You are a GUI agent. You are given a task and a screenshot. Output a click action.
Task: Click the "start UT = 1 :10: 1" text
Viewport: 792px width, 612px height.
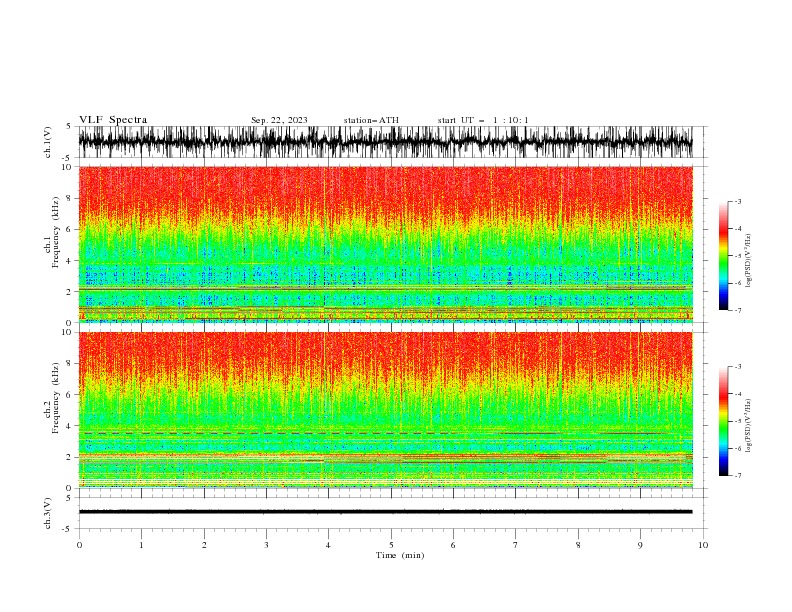tap(483, 120)
